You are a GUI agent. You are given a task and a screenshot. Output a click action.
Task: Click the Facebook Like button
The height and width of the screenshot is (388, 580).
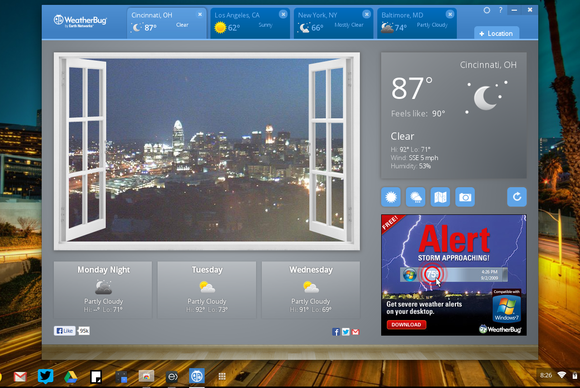[65, 331]
